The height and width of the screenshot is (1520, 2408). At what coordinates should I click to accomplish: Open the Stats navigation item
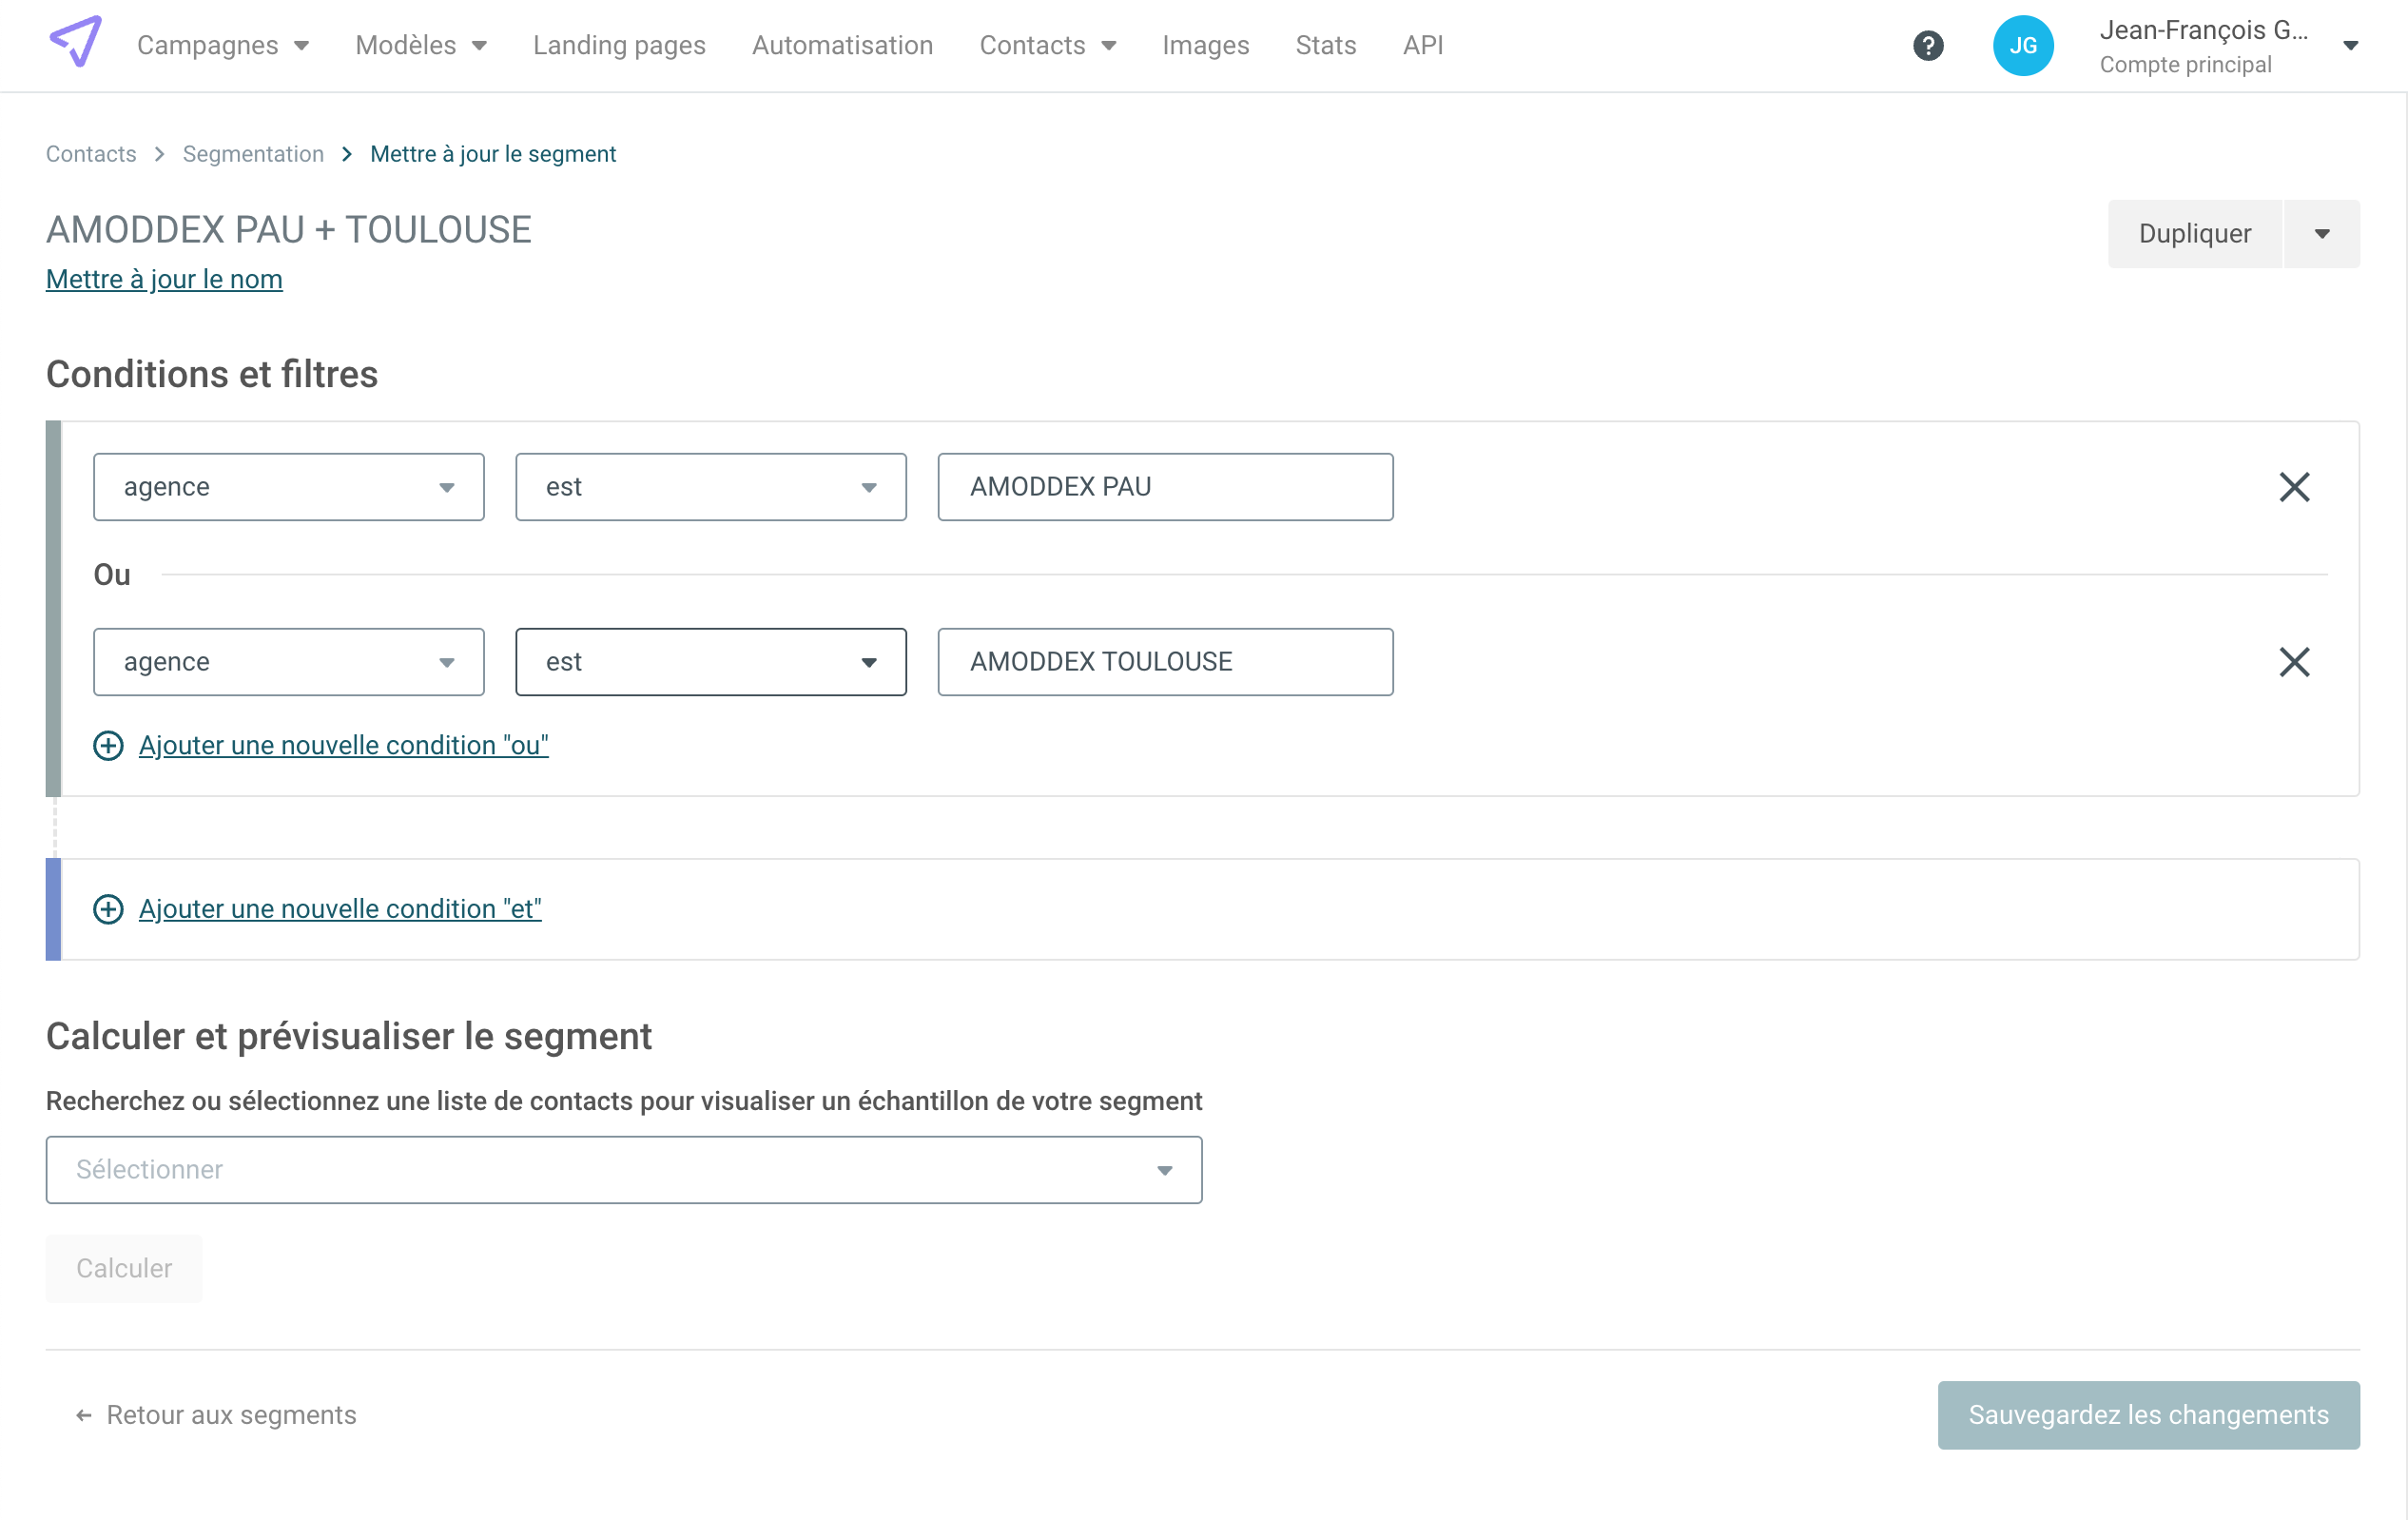tap(1325, 45)
